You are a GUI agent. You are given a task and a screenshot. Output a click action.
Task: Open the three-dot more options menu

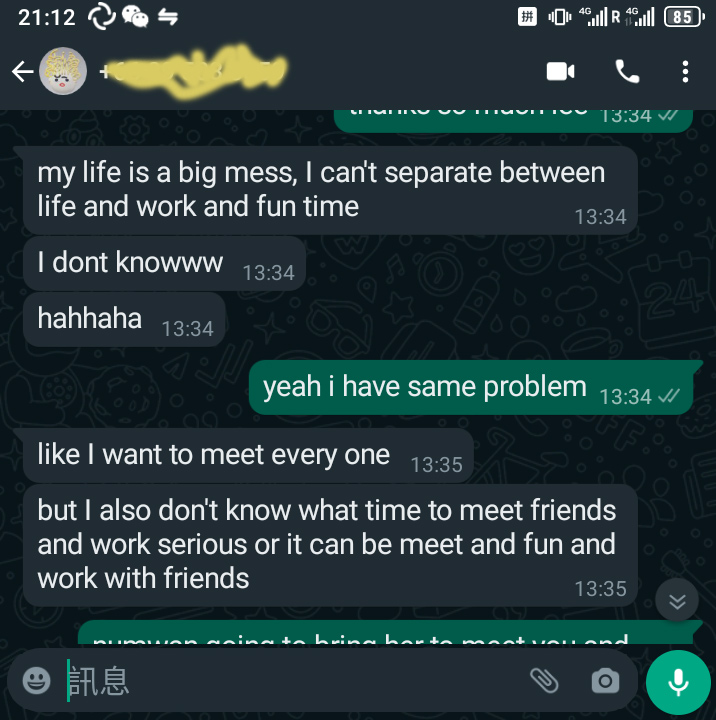[x=685, y=72]
